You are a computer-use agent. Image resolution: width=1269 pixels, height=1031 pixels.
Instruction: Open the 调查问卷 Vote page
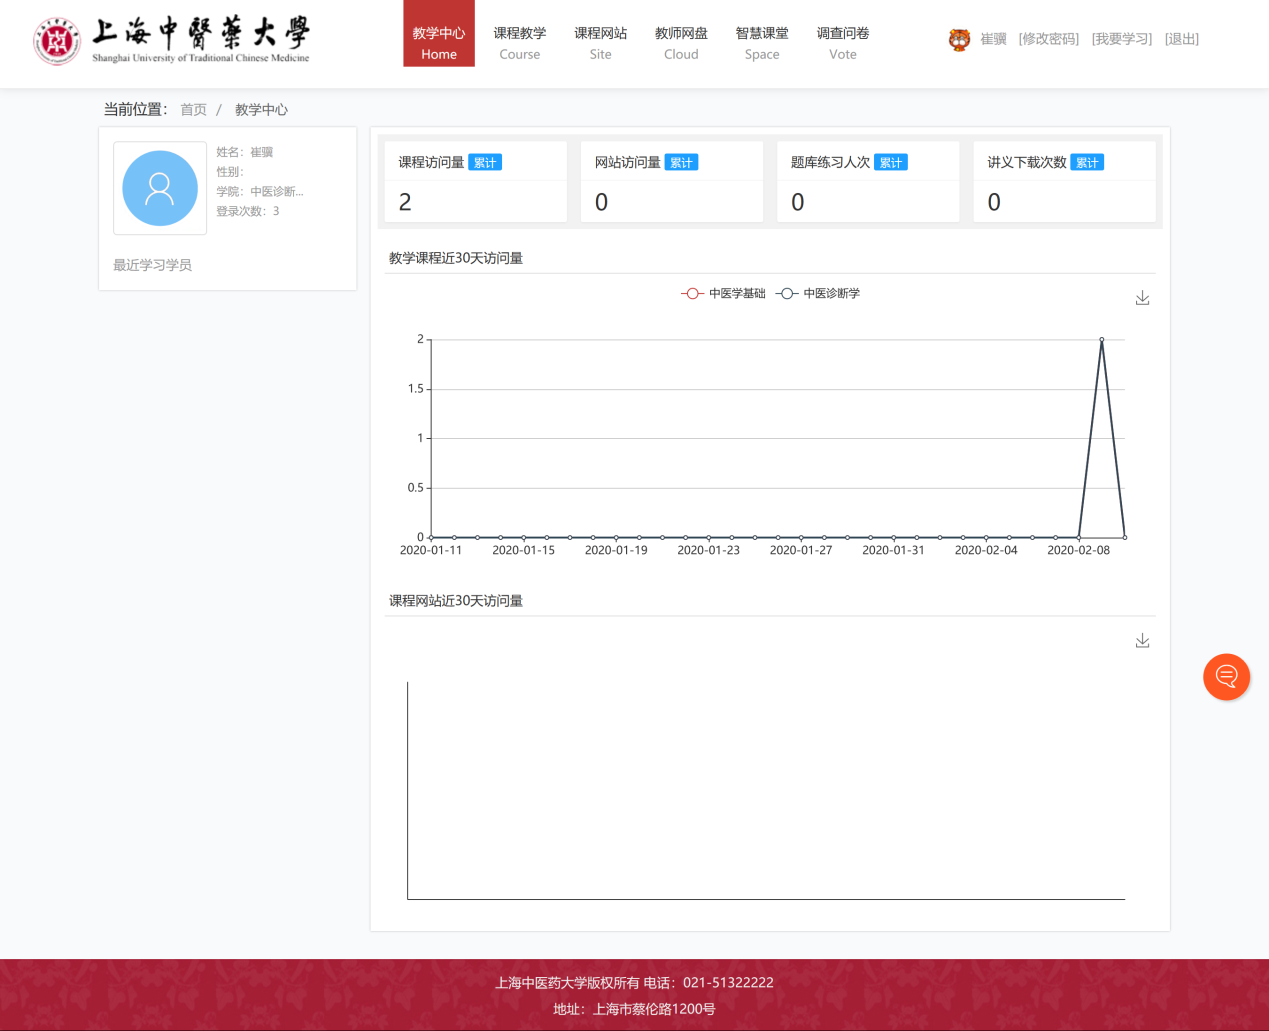843,43
